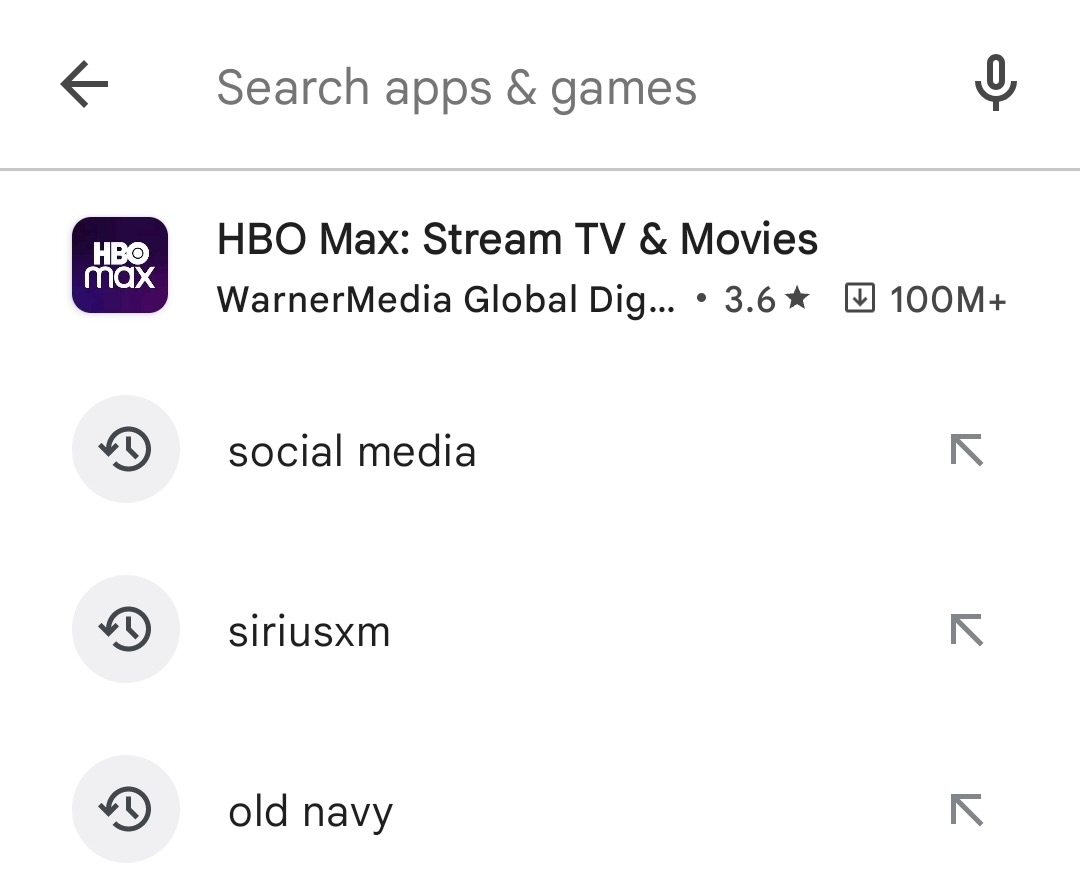Tap the HBO Max title text
Viewport: 1080px width, 894px height.
(518, 238)
